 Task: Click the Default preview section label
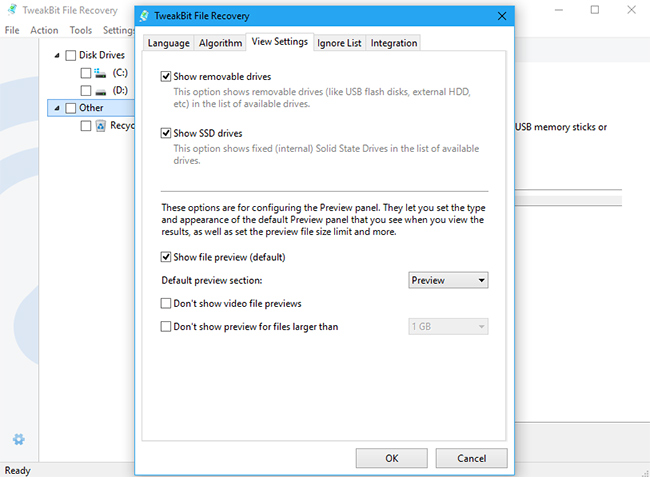click(x=212, y=281)
